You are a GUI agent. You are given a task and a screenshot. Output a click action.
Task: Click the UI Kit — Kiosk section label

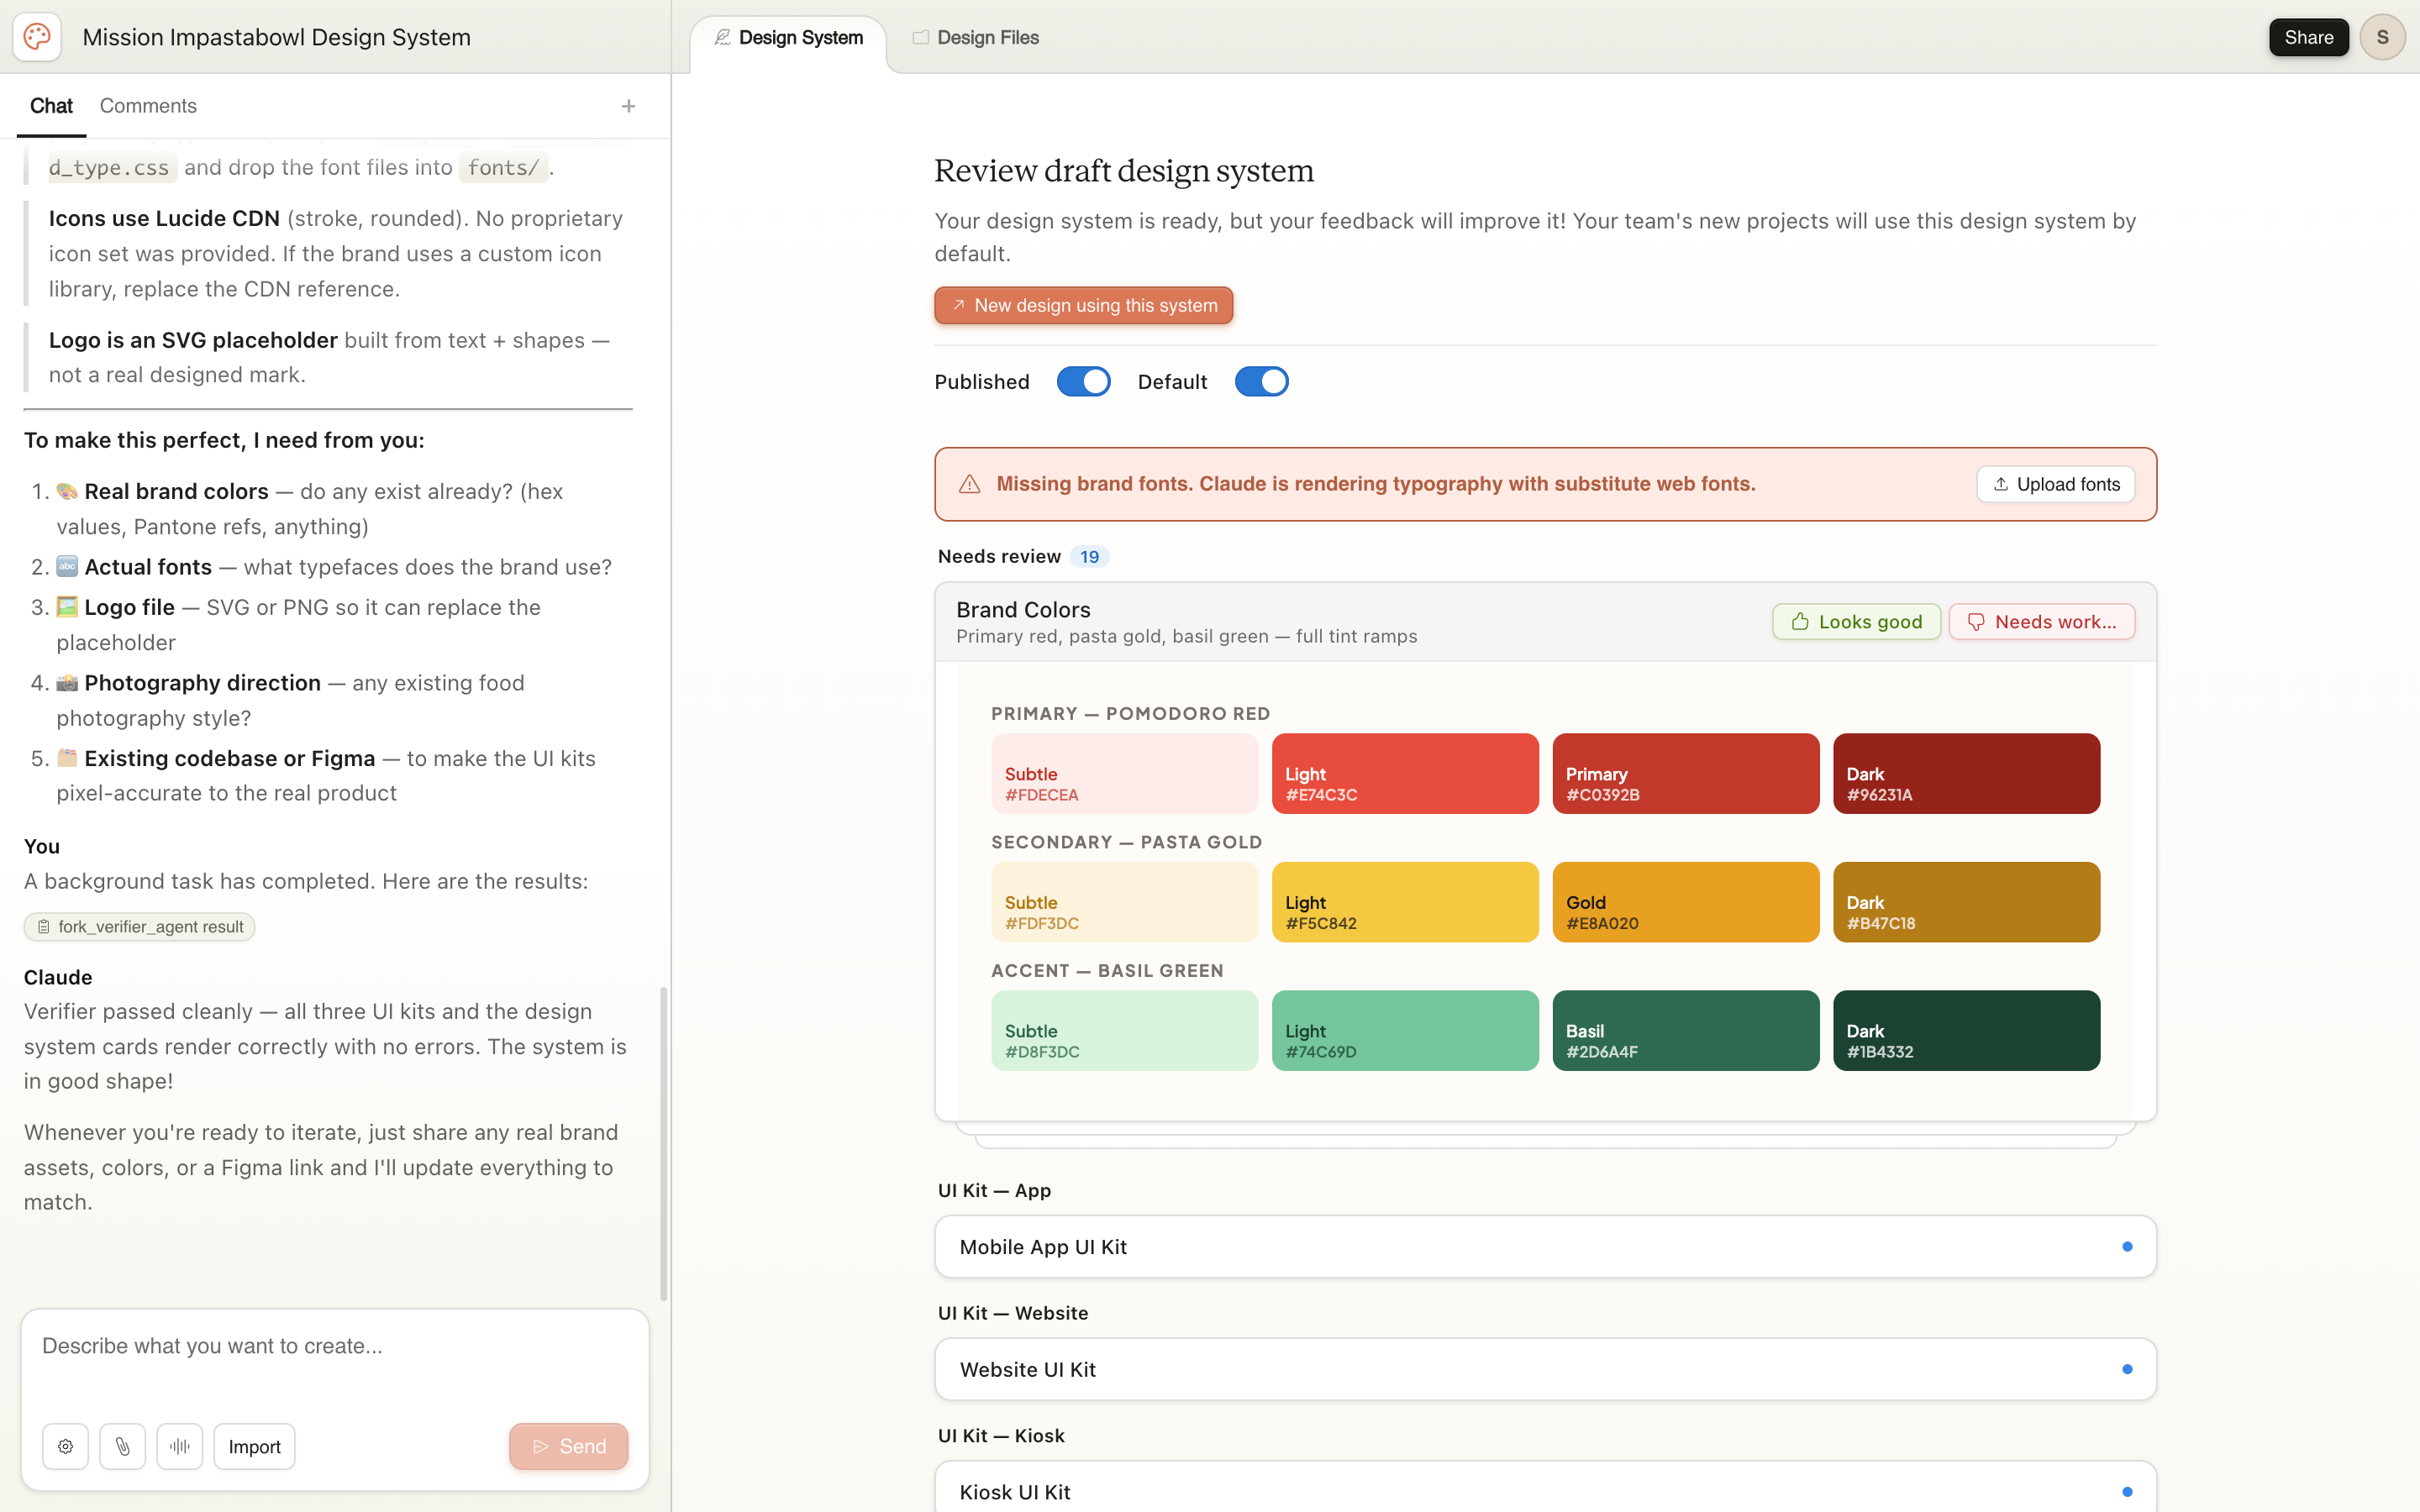(1001, 1435)
